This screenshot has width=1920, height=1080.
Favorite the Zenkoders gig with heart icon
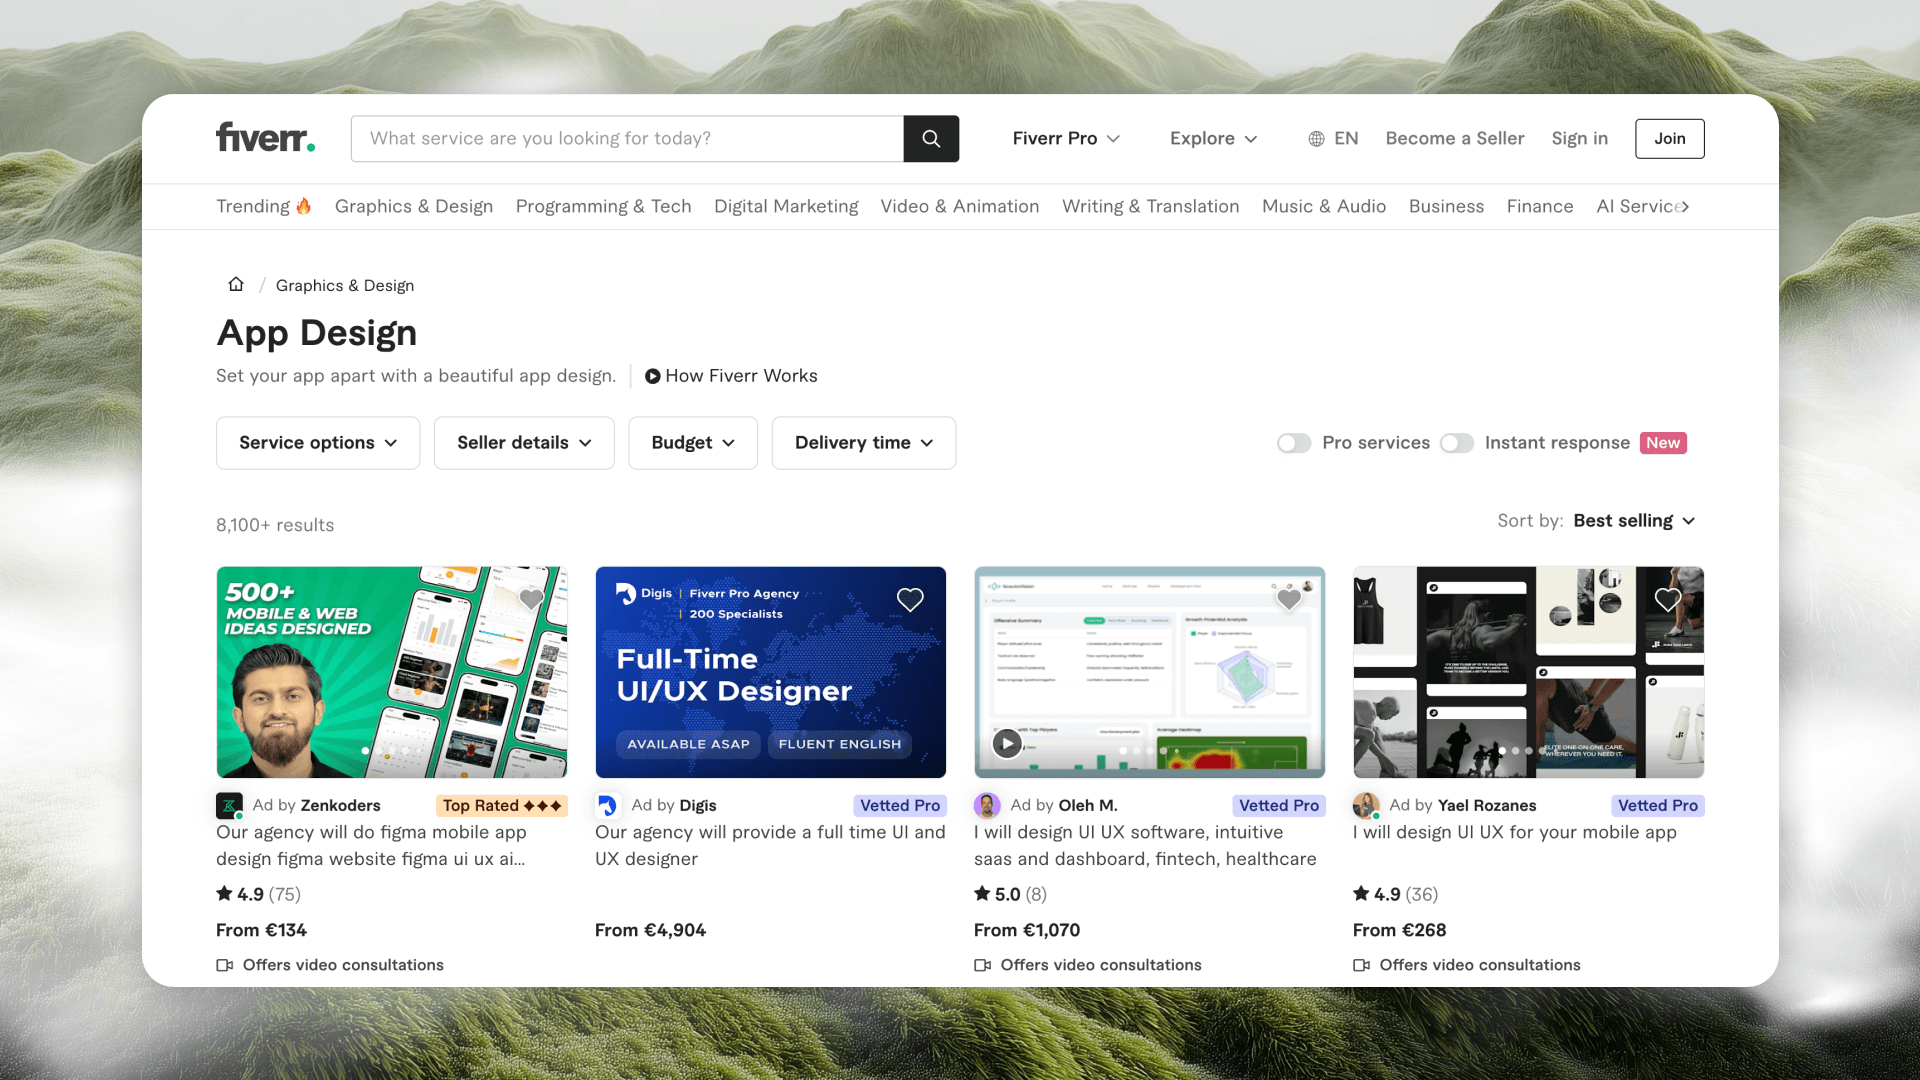coord(531,599)
